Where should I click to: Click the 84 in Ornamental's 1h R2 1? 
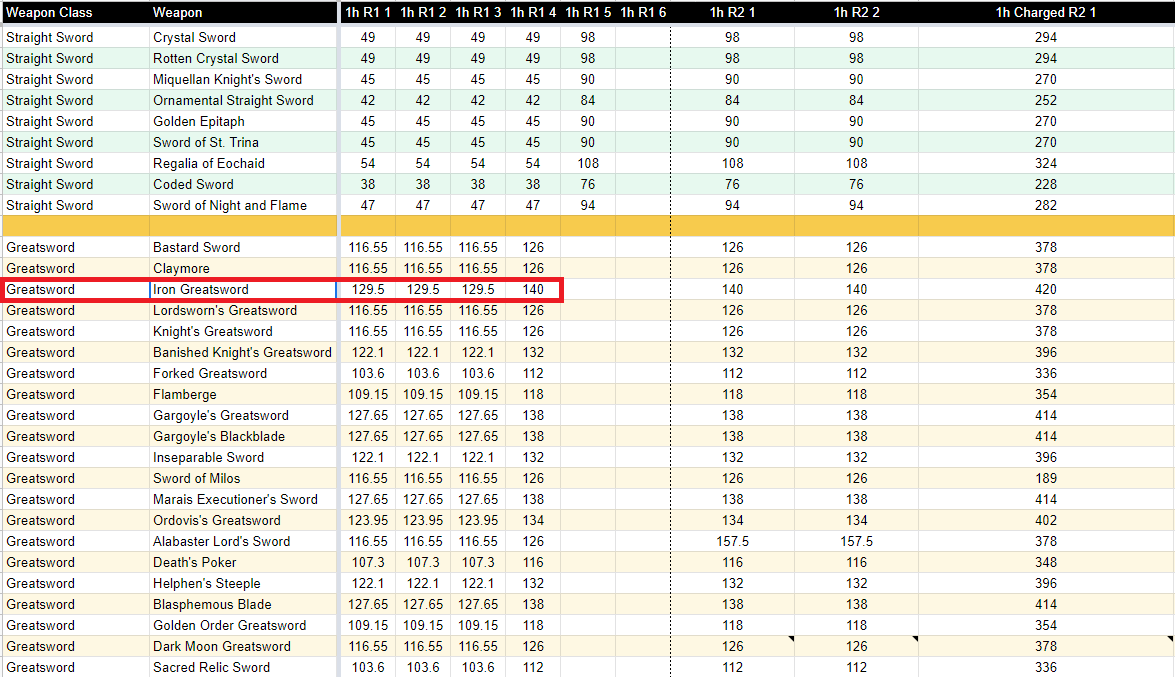pyautogui.click(x=732, y=100)
